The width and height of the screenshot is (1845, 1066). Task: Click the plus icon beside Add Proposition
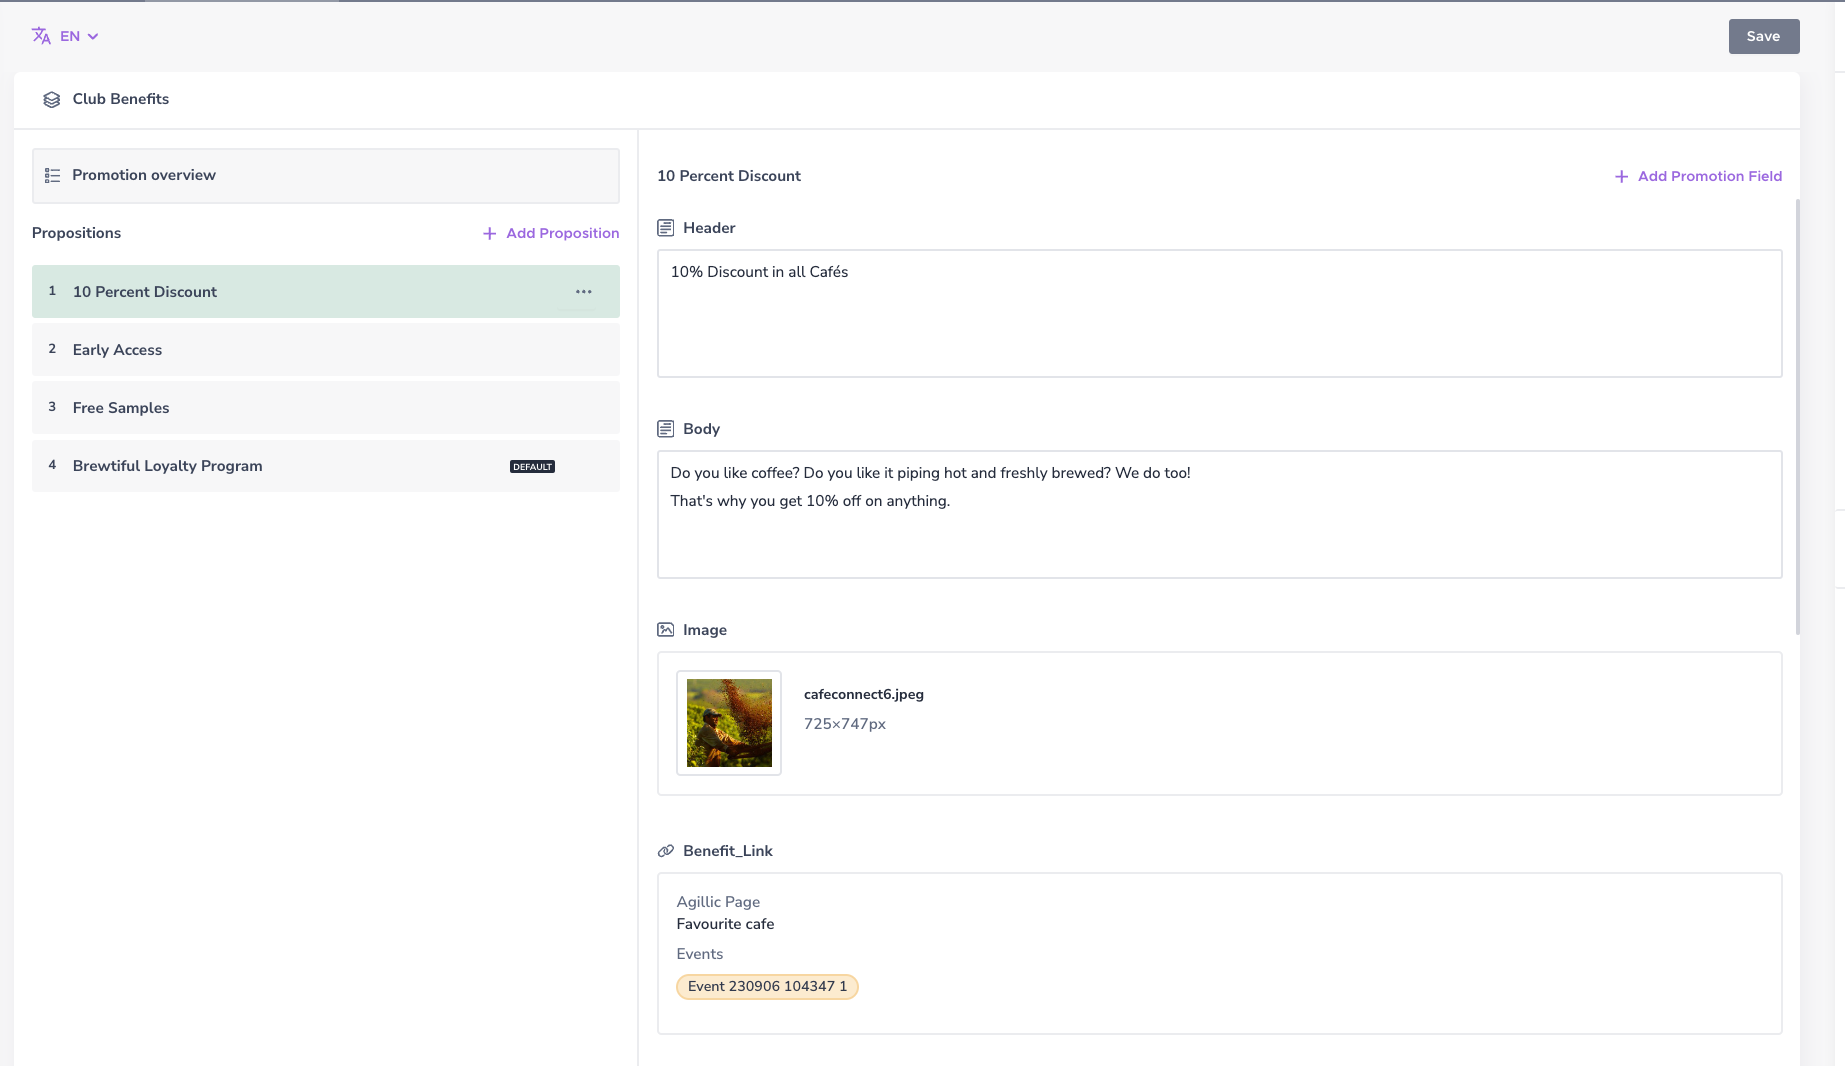pyautogui.click(x=489, y=233)
